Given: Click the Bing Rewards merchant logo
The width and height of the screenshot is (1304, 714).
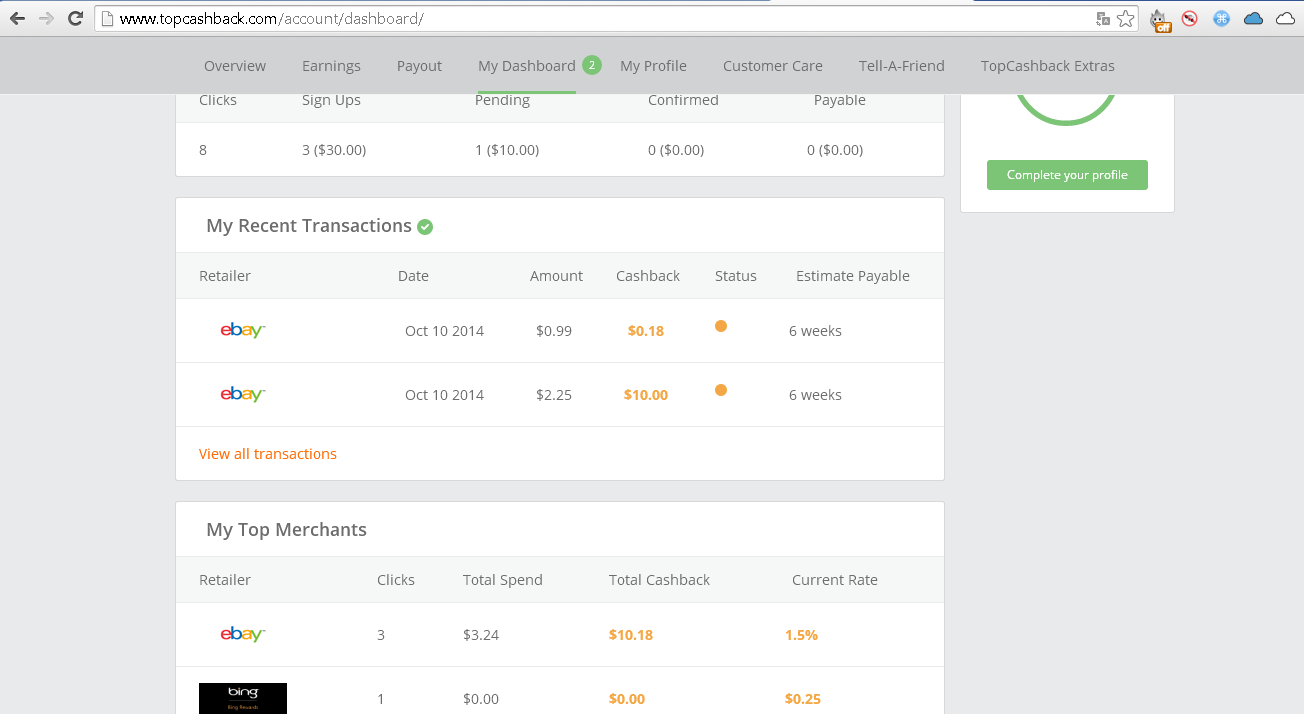Looking at the screenshot, I should [243, 698].
